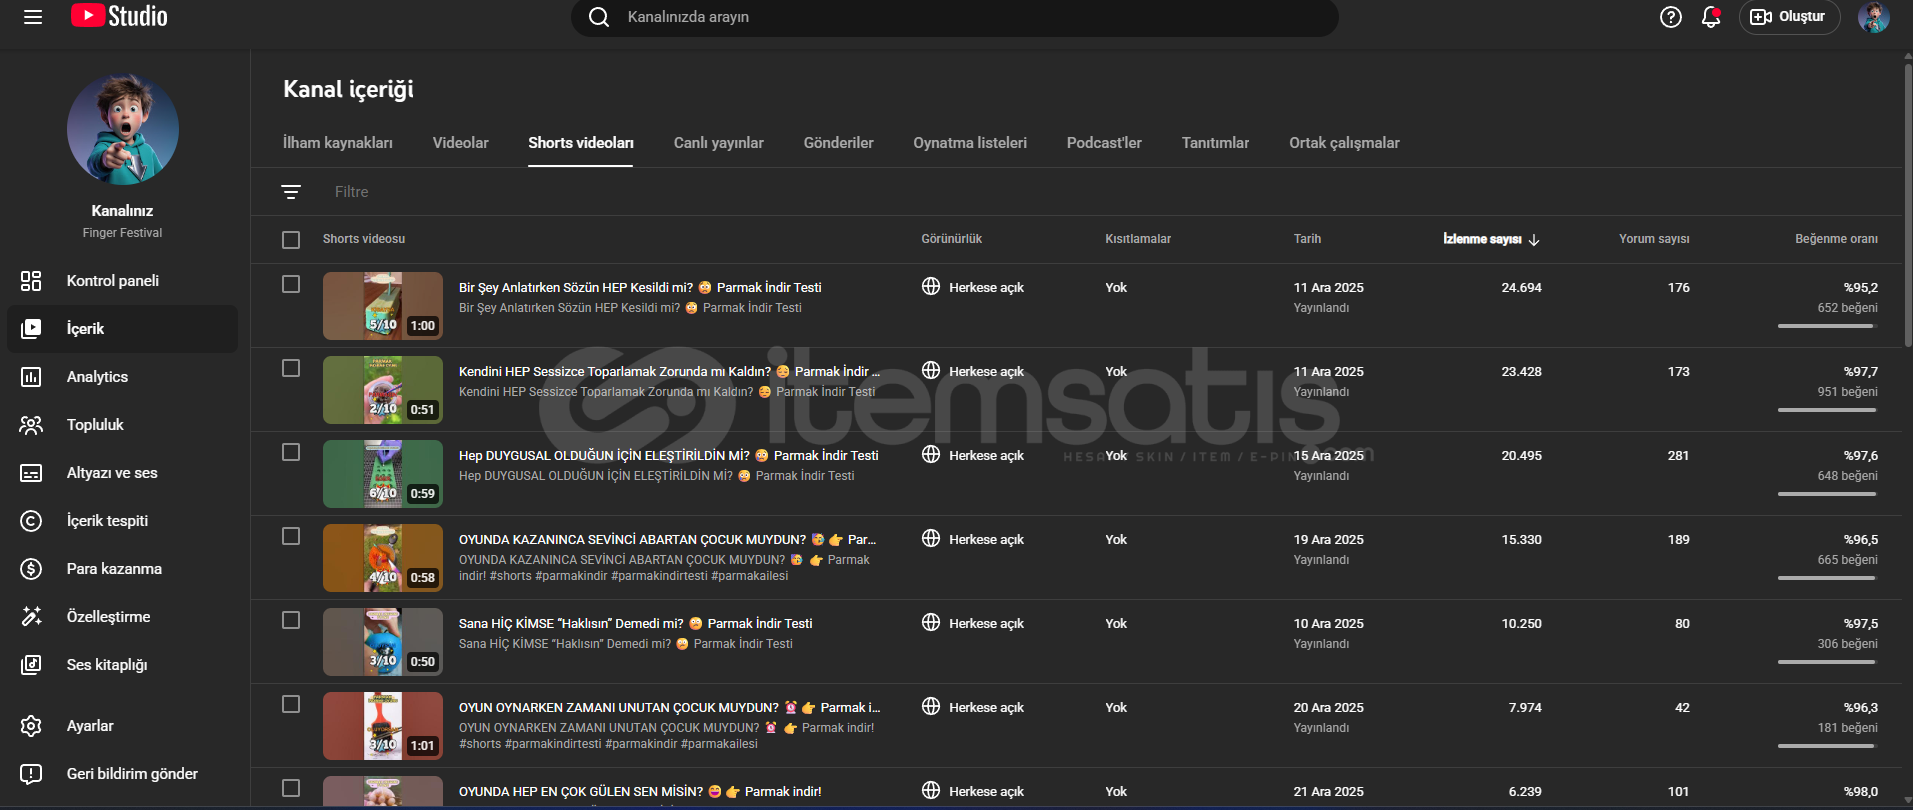This screenshot has height=810, width=1913.
Task: Open the 'OYUNDA KAZANINCA' video thumbnail
Action: [382, 558]
